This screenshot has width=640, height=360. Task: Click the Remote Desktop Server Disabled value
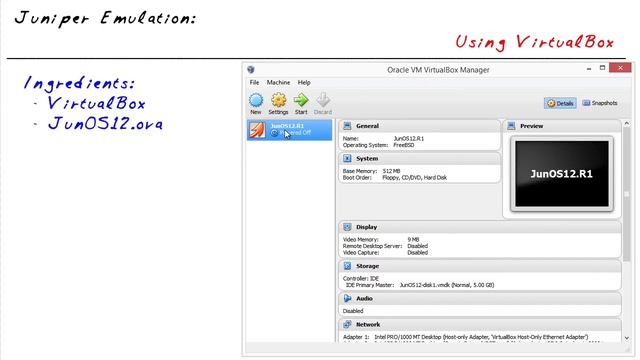(418, 246)
